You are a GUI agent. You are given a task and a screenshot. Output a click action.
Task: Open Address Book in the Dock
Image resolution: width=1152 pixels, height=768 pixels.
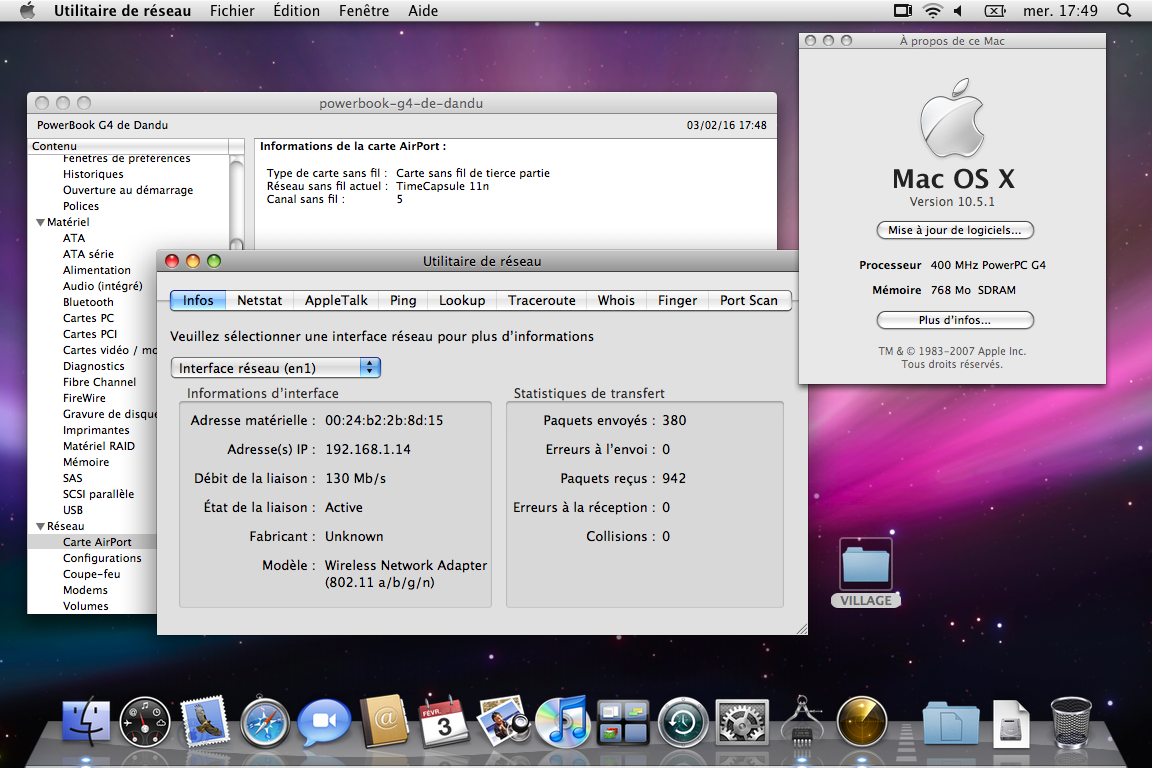(384, 721)
